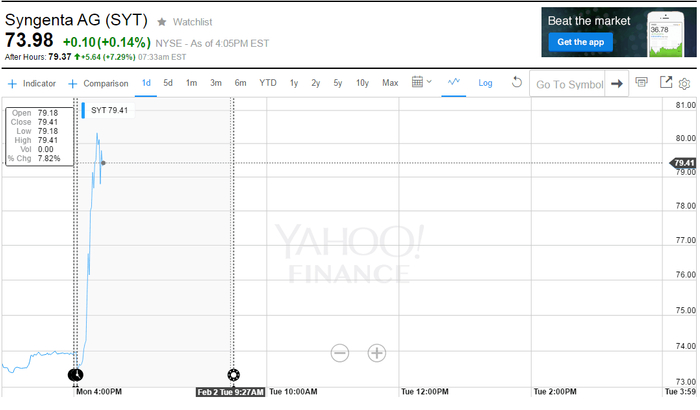Click the Watchlist link
700x410 pixels.
[192, 22]
